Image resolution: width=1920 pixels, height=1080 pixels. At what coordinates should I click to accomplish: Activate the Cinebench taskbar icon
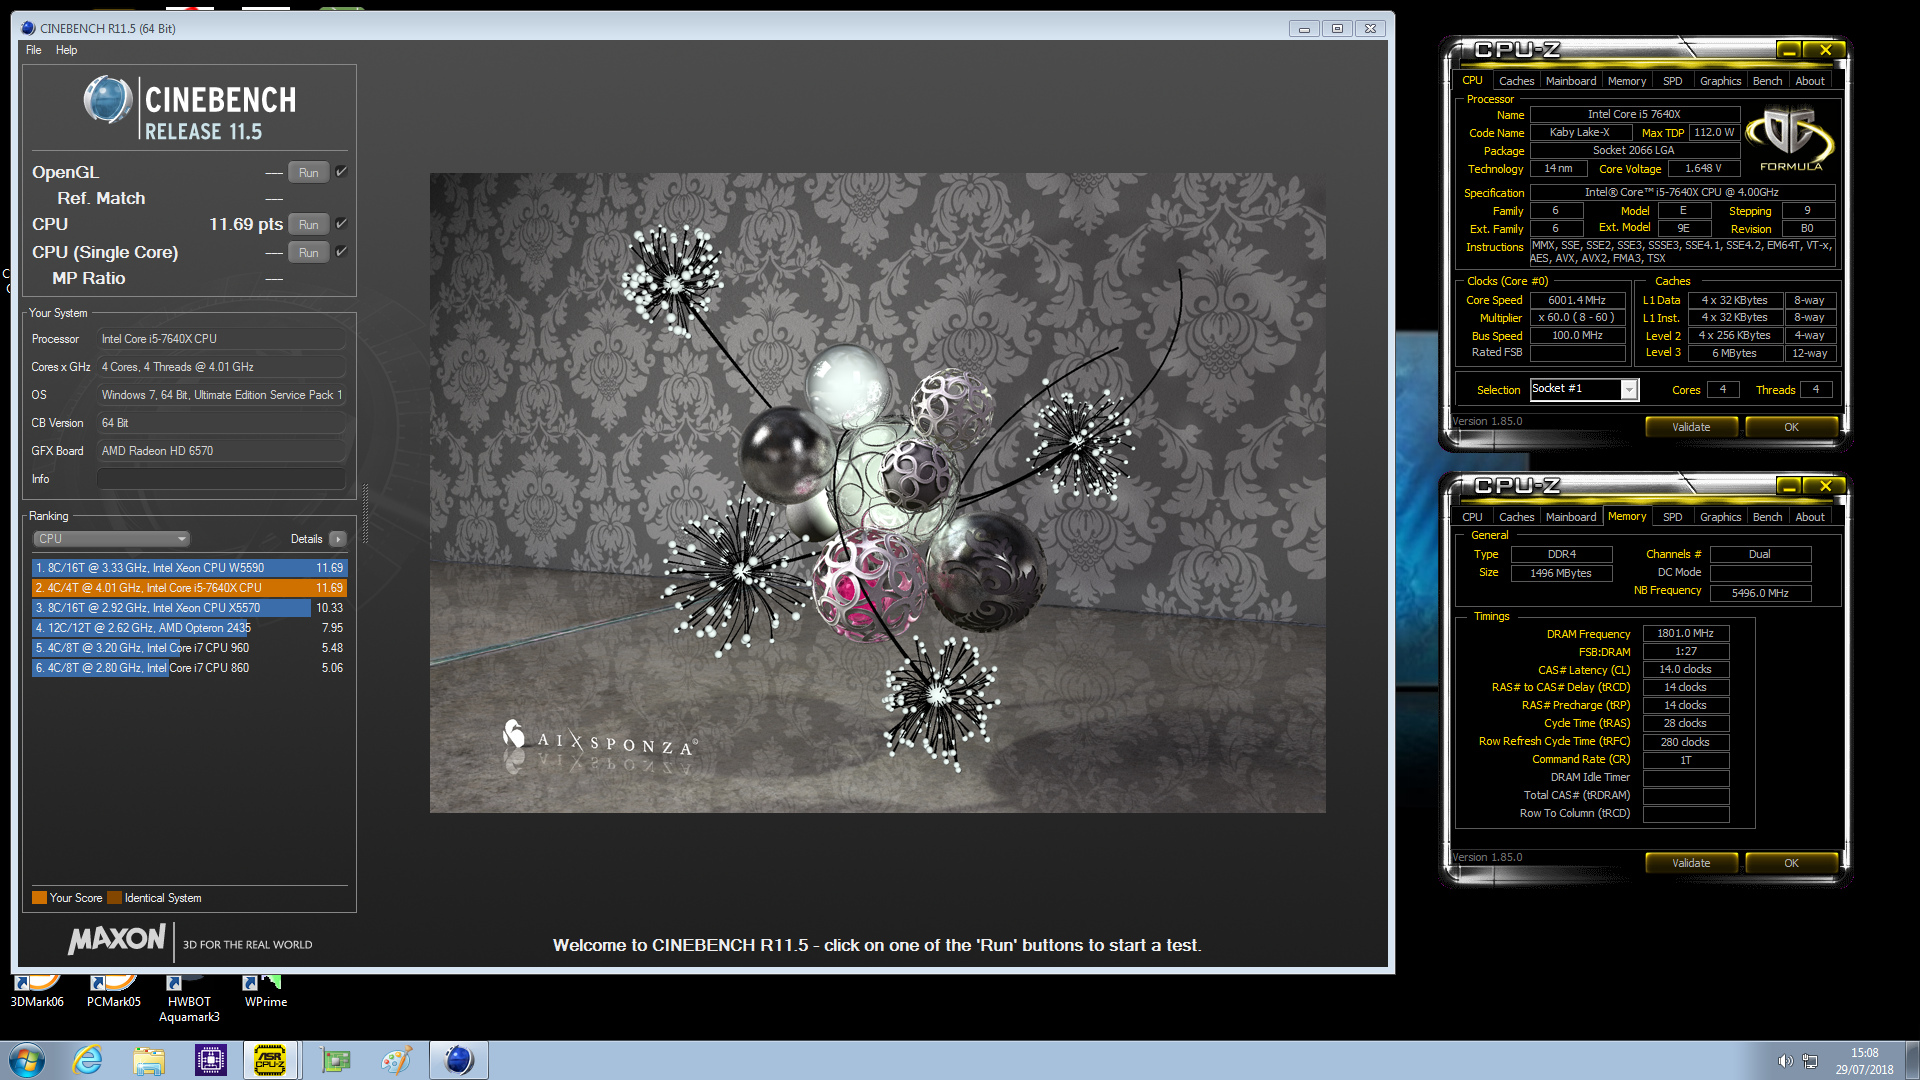459,1060
